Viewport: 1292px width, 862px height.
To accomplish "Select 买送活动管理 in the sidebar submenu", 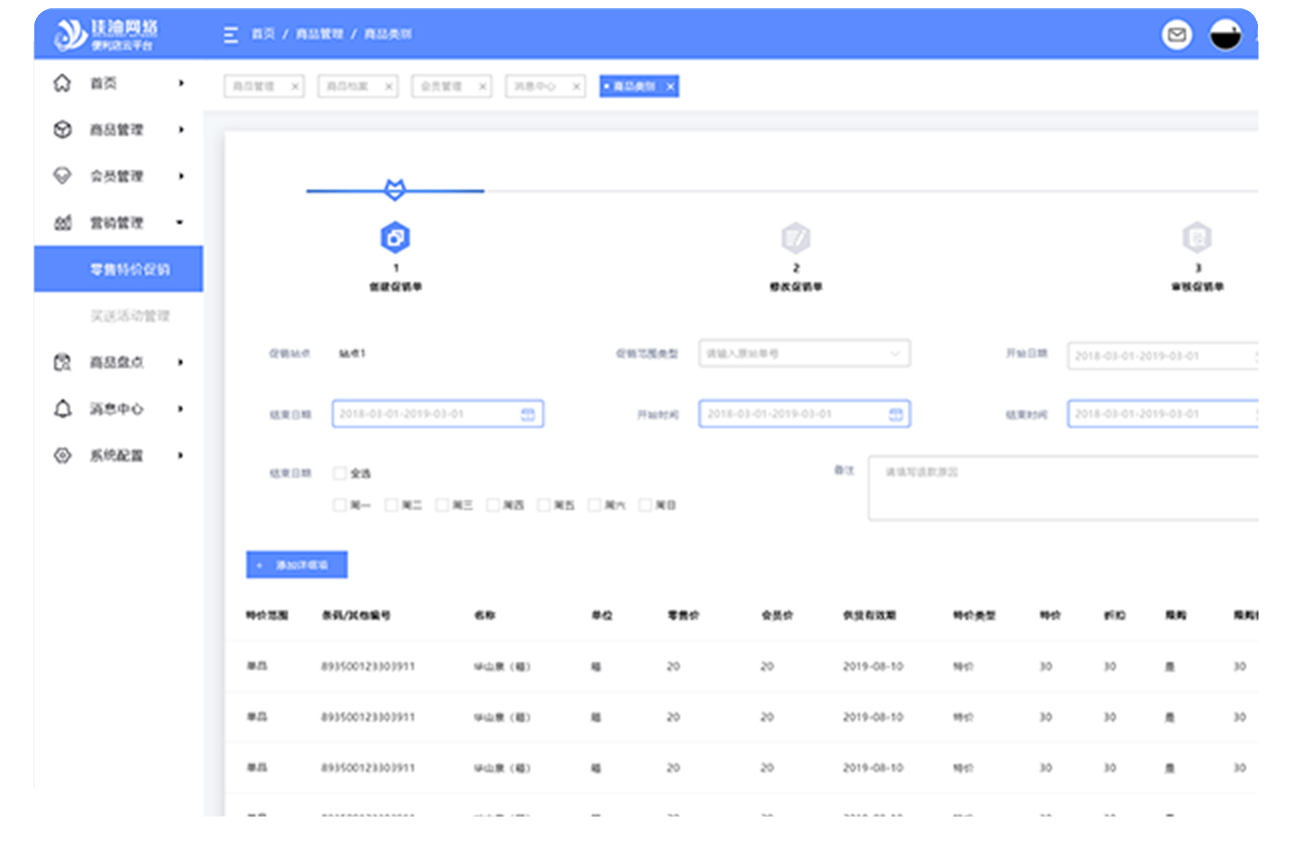I will coord(130,316).
